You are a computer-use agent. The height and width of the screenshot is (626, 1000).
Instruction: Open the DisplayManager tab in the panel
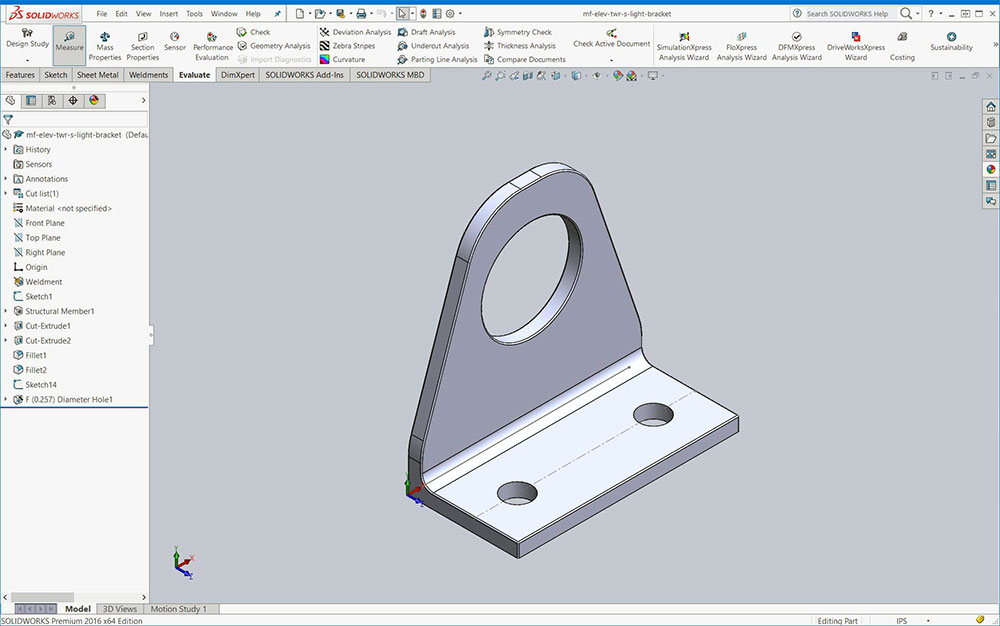pos(94,100)
